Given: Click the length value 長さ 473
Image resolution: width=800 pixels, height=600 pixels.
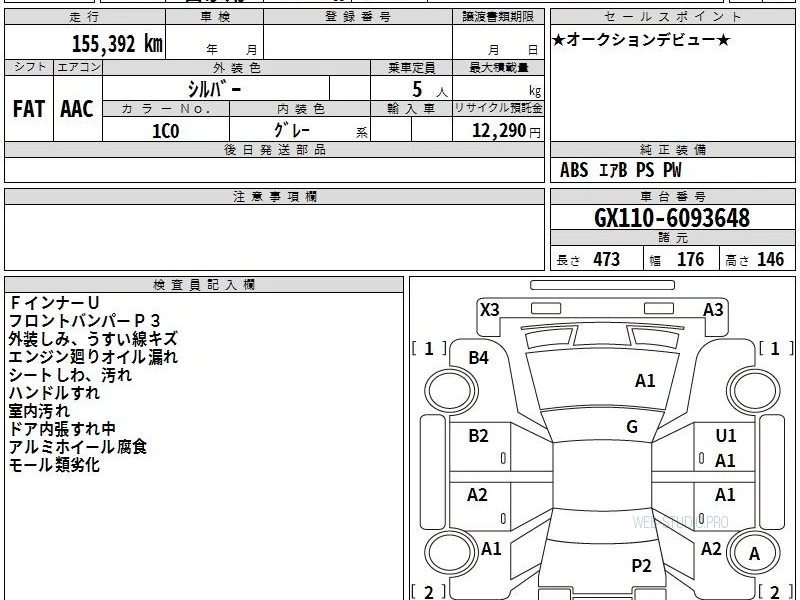Looking at the screenshot, I should 588,259.
